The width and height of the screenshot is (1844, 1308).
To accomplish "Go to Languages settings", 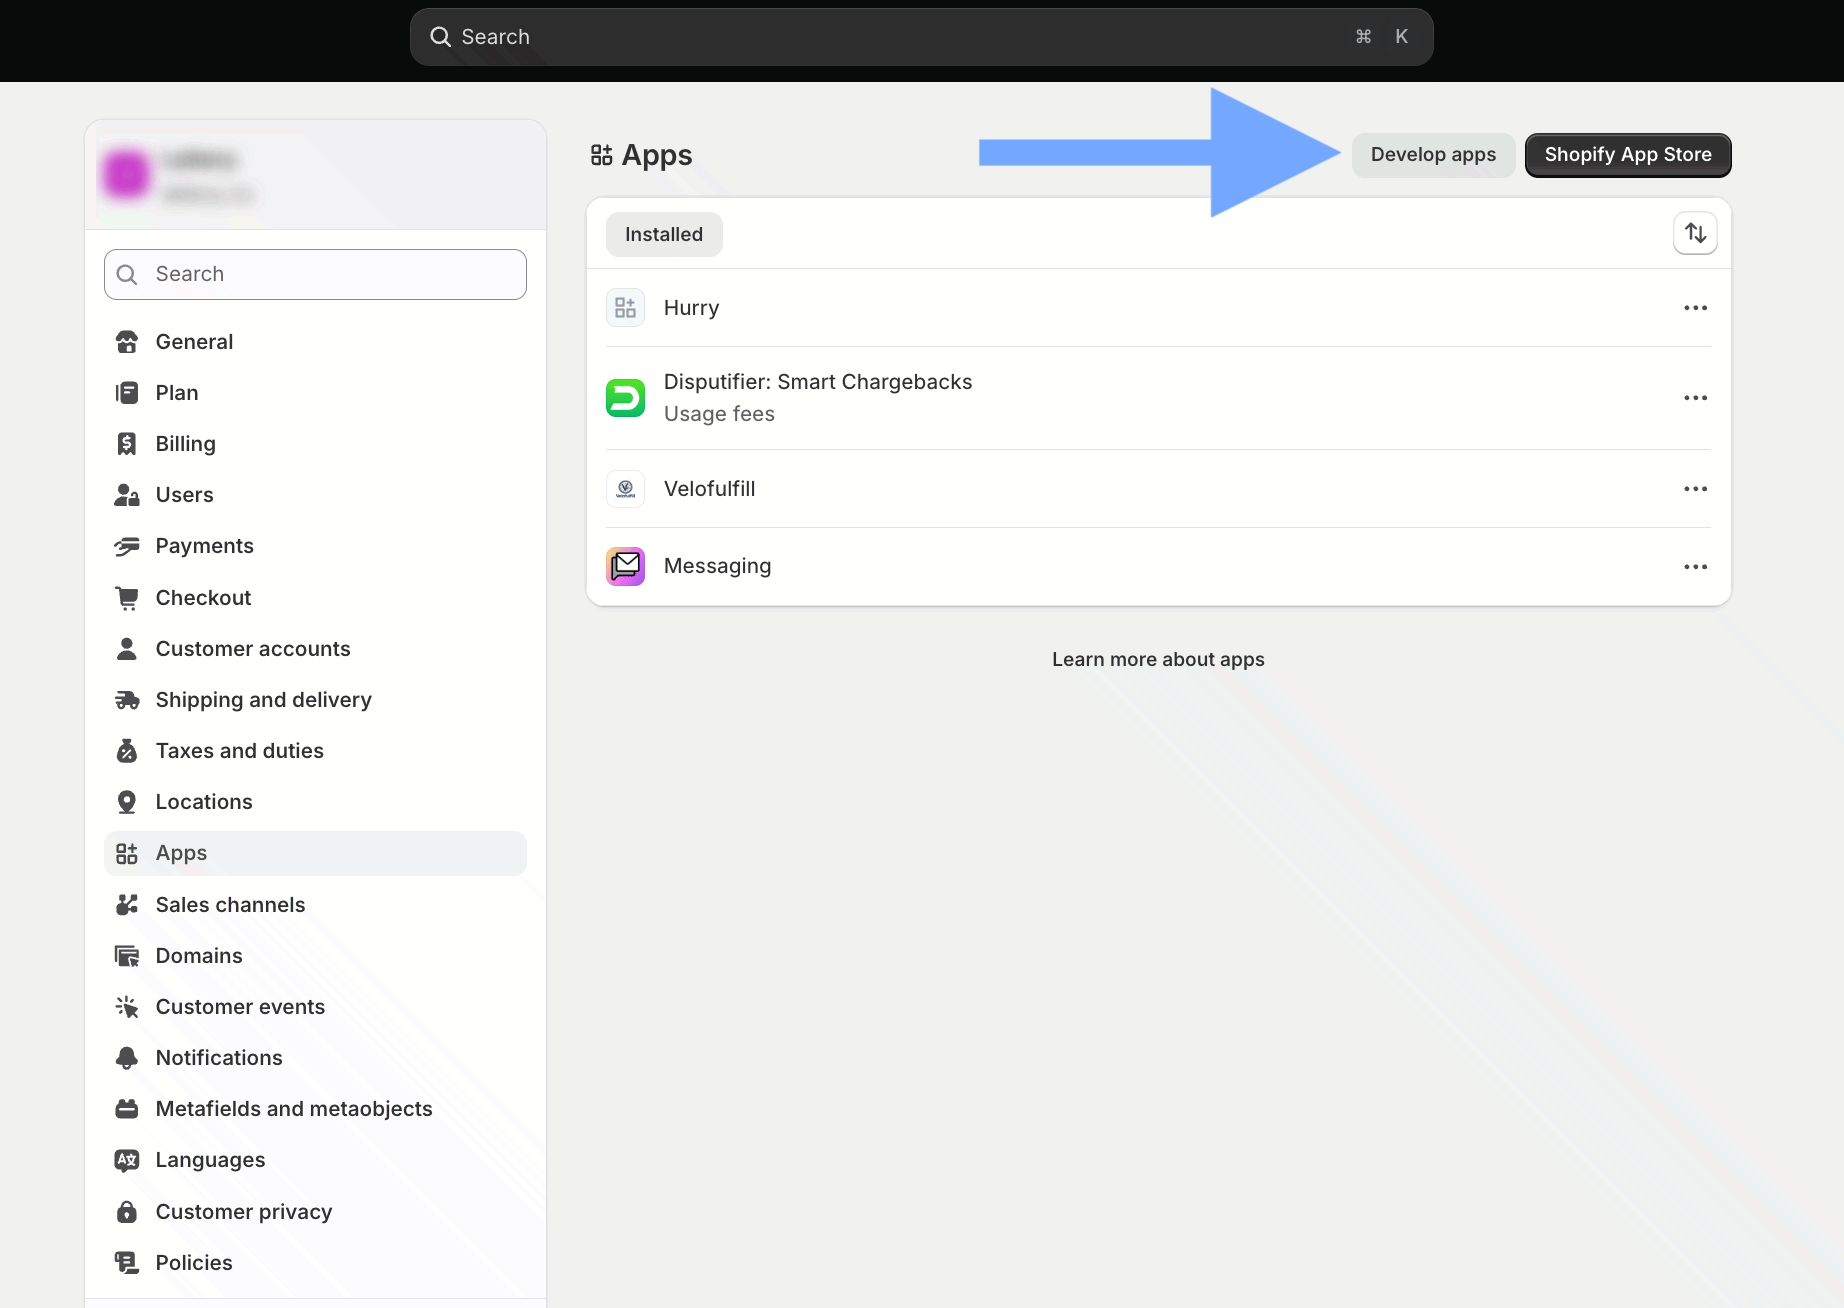I will pos(315,1160).
